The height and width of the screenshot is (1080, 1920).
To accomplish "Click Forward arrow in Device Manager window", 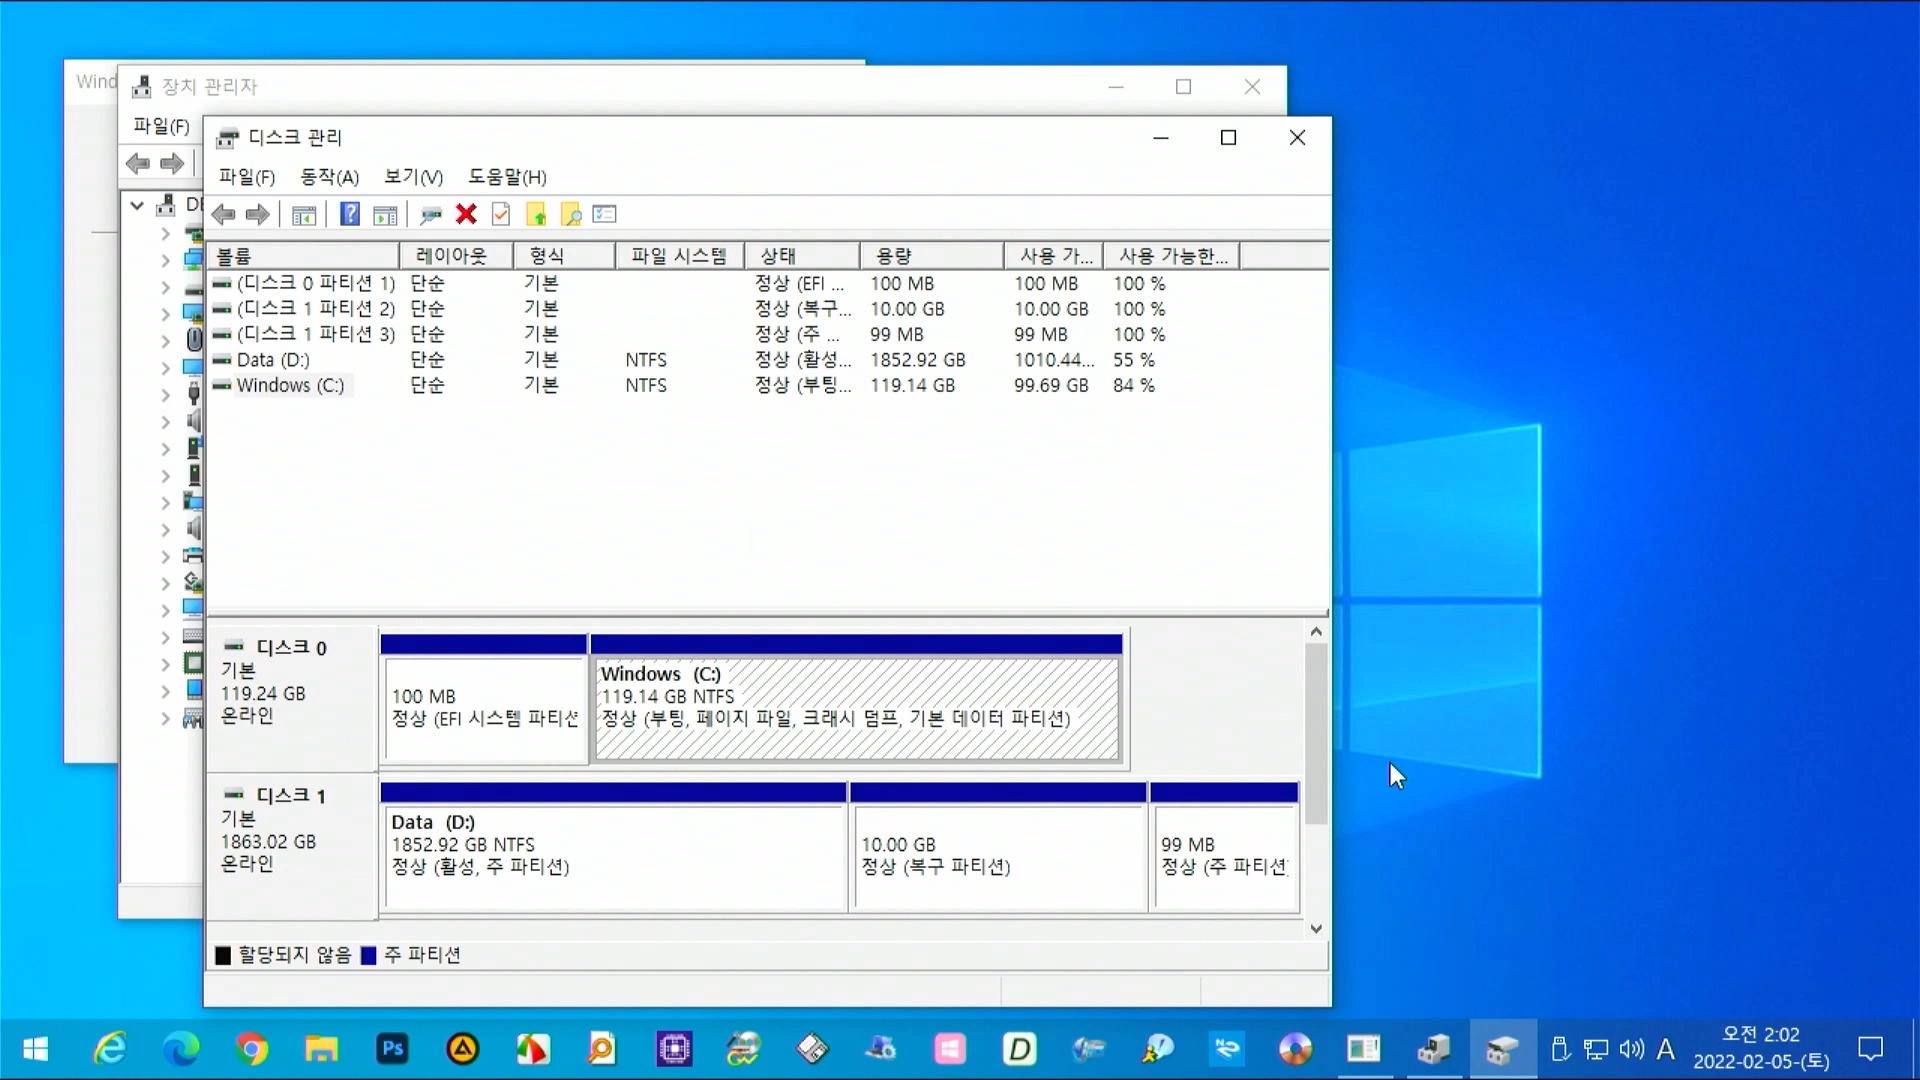I will (x=172, y=163).
